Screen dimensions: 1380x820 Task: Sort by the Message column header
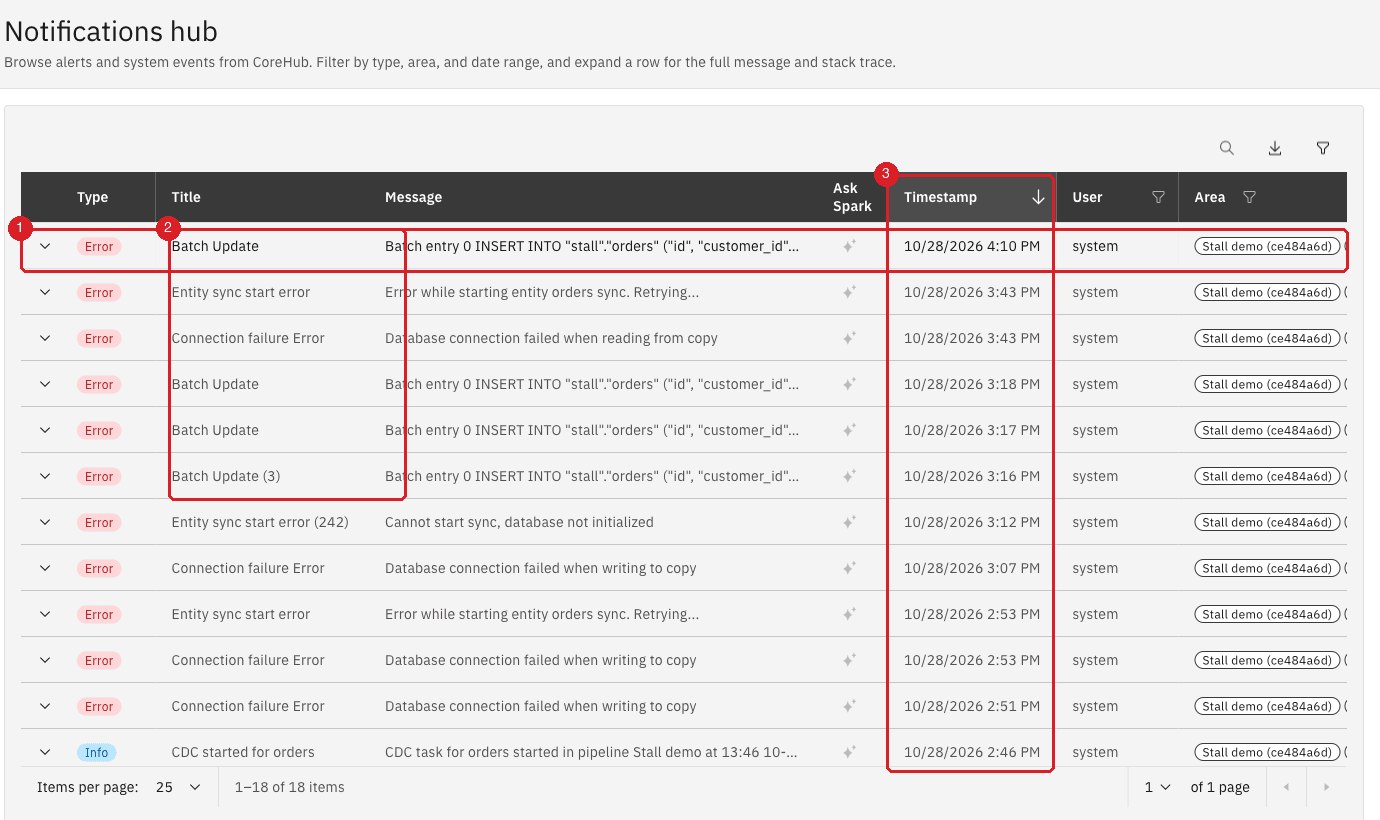click(x=413, y=197)
